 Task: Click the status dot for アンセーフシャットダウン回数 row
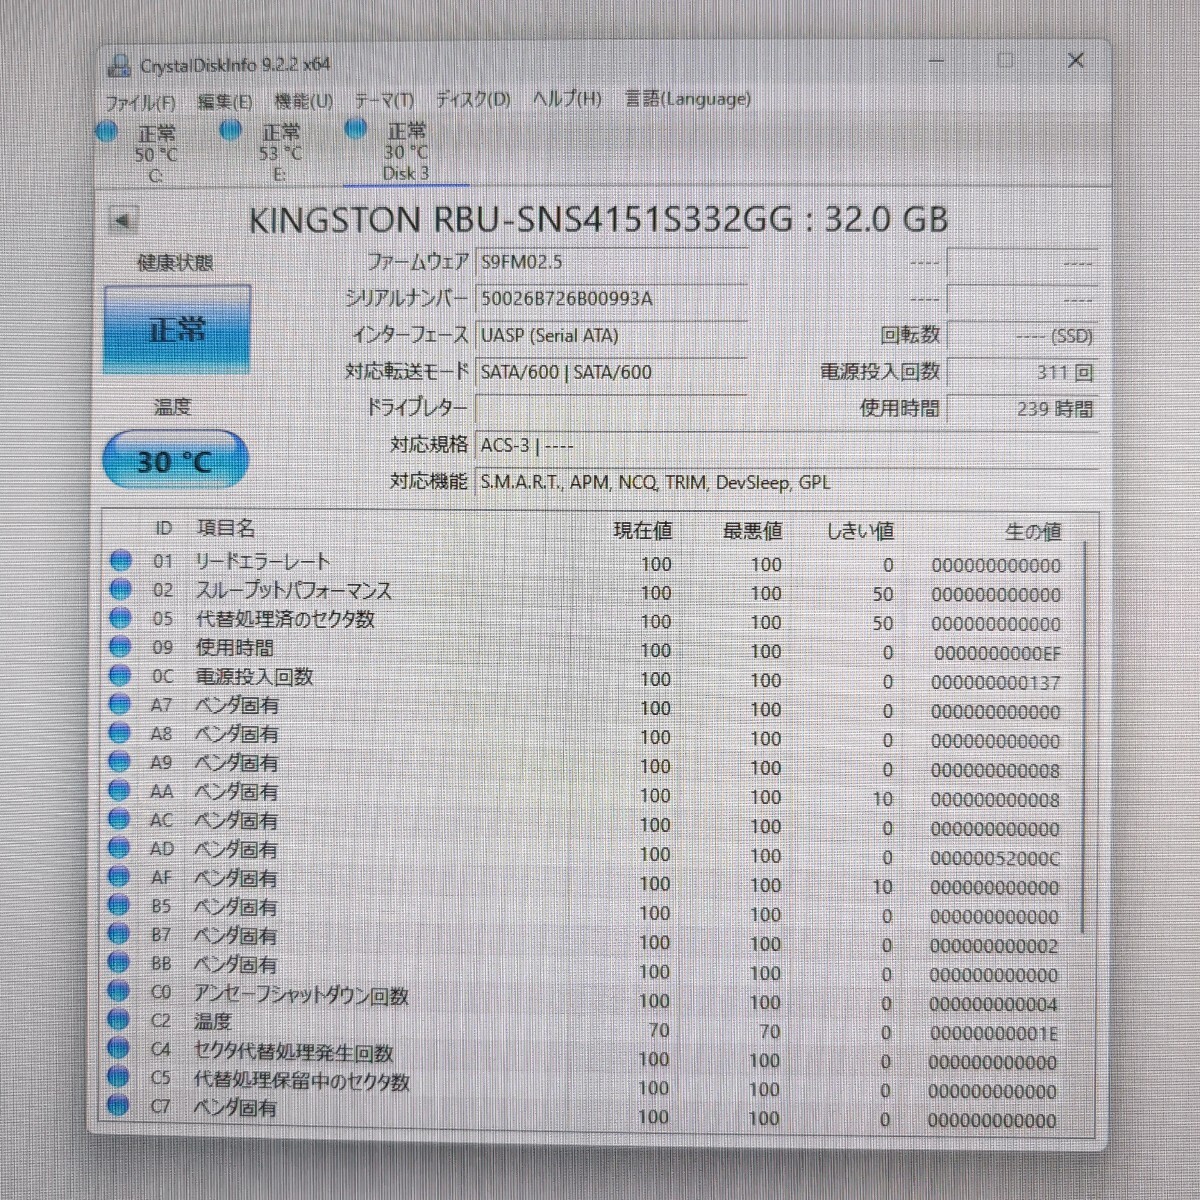pyautogui.click(x=119, y=992)
